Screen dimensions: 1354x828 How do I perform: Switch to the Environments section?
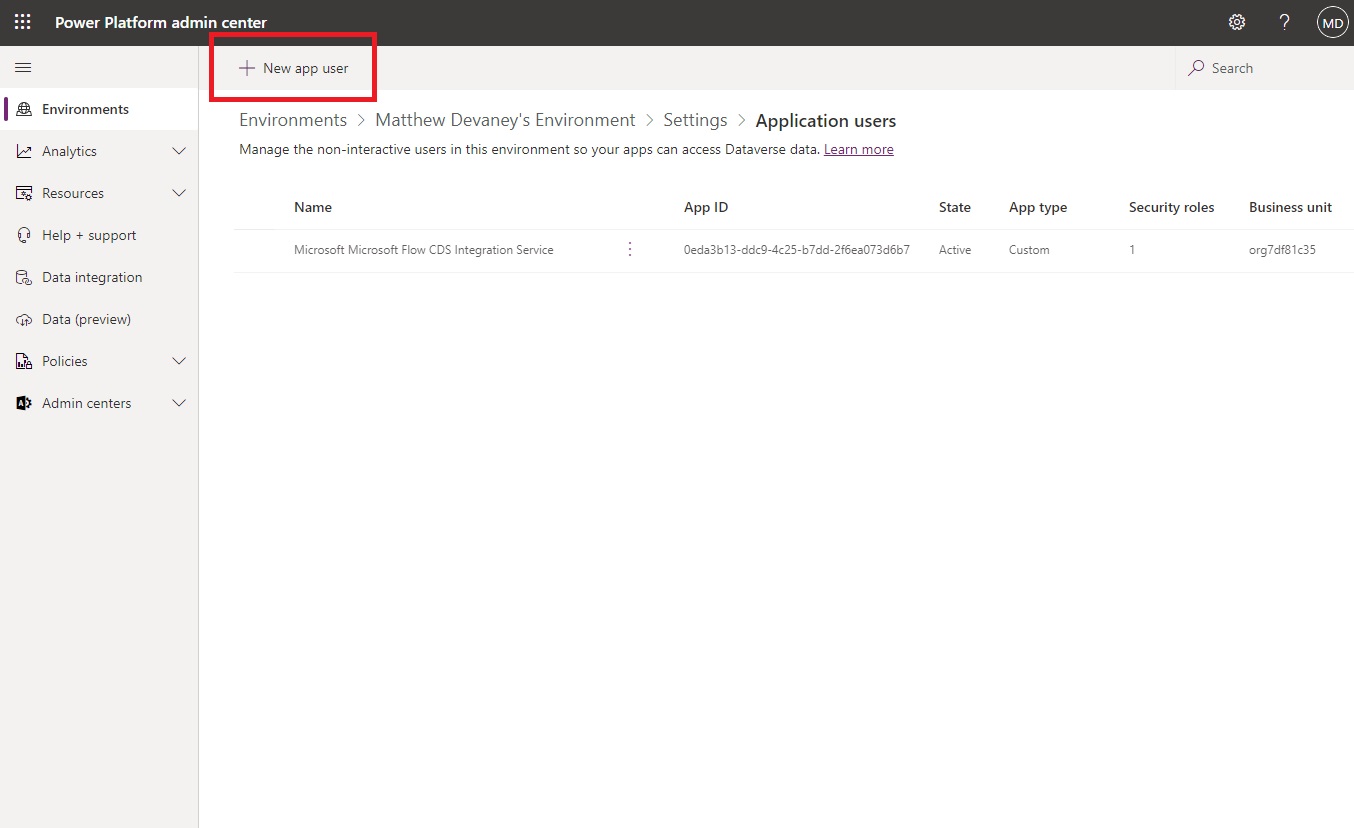84,109
